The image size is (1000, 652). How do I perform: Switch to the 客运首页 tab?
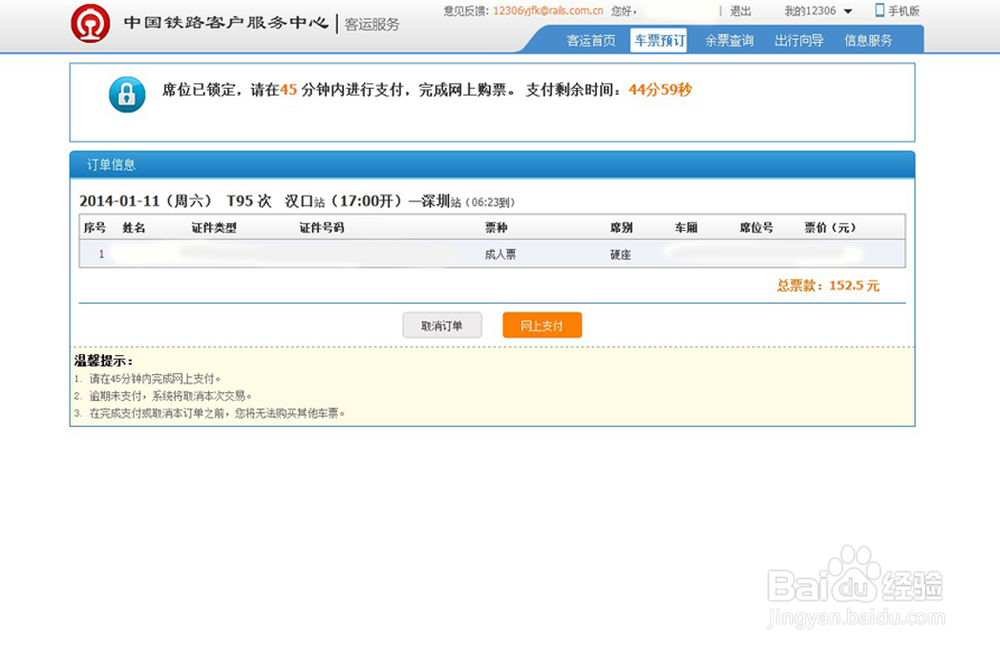[589, 42]
